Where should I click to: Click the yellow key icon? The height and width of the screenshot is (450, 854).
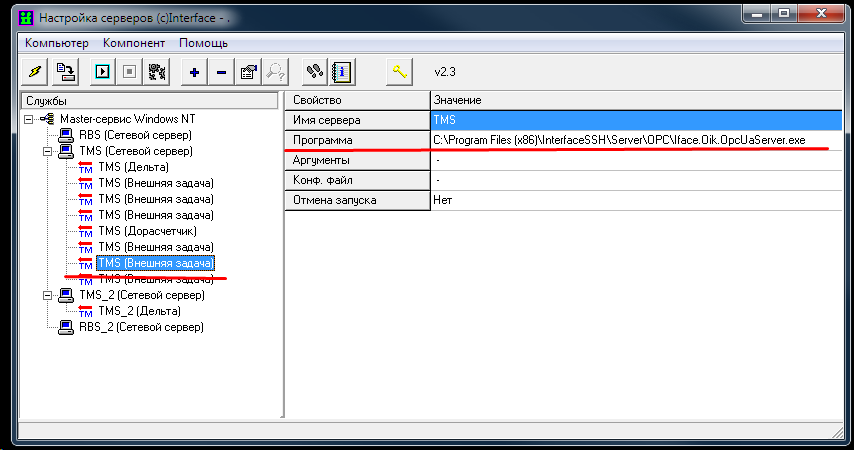click(399, 72)
